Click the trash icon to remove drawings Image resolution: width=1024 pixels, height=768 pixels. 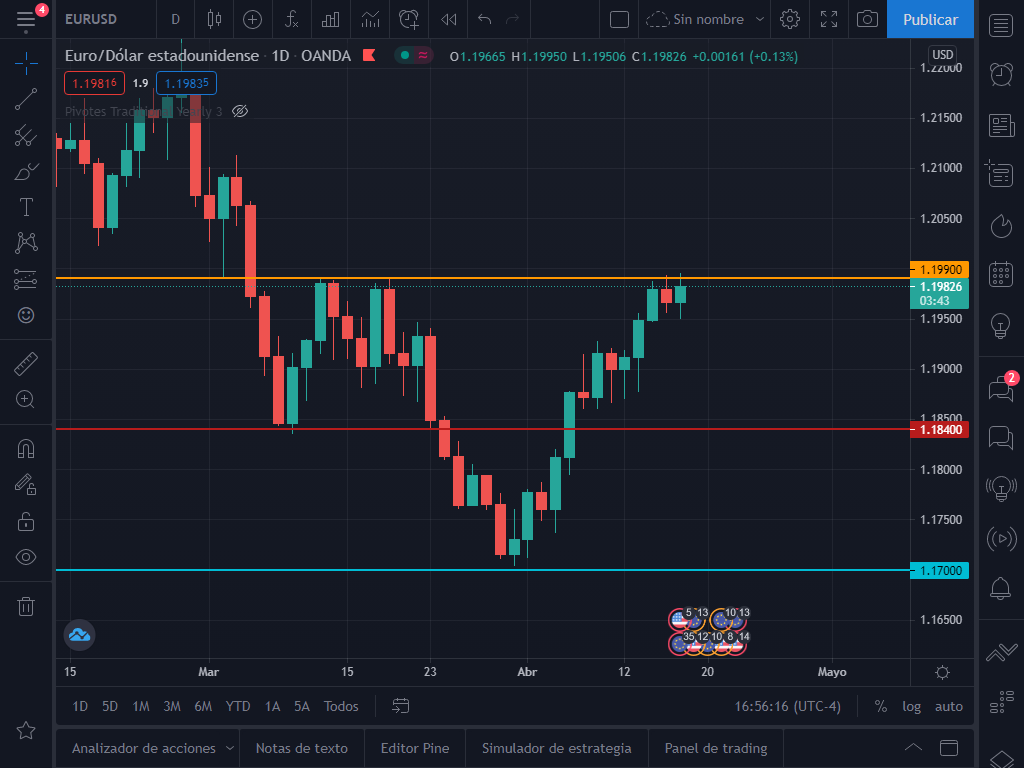(26, 606)
